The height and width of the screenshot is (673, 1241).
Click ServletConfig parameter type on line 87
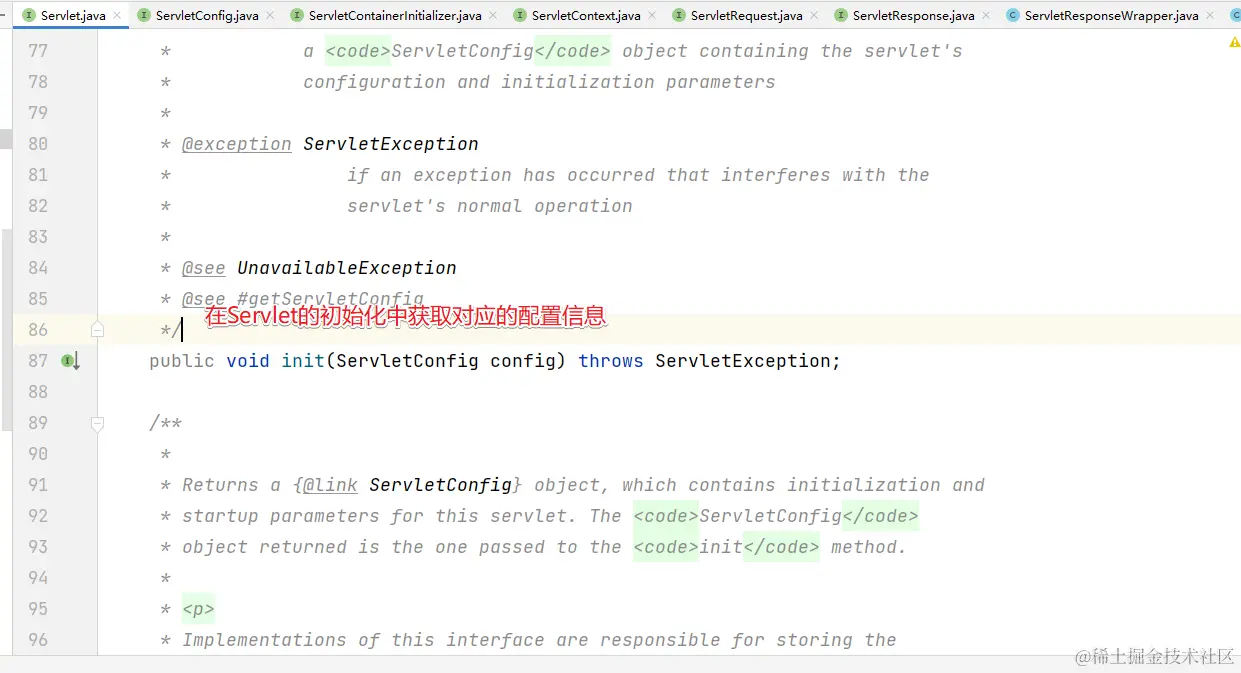(407, 361)
